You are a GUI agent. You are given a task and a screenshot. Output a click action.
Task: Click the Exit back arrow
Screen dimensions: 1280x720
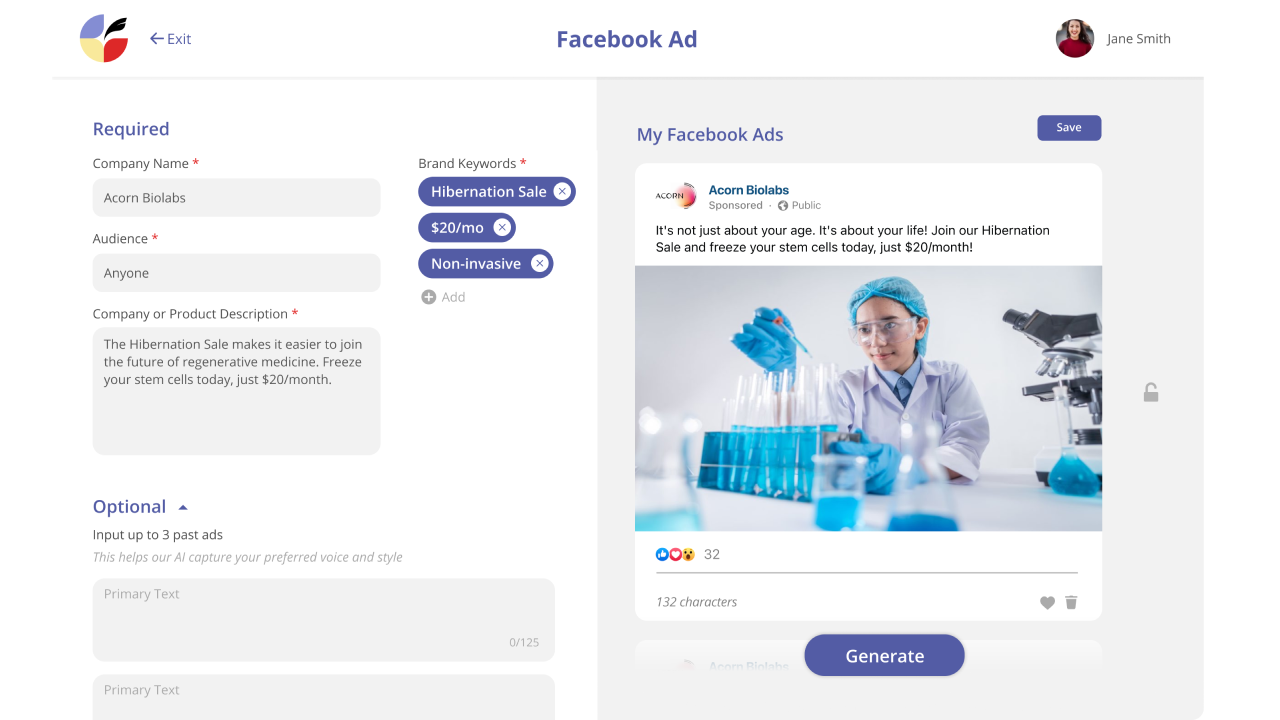pyautogui.click(x=157, y=39)
